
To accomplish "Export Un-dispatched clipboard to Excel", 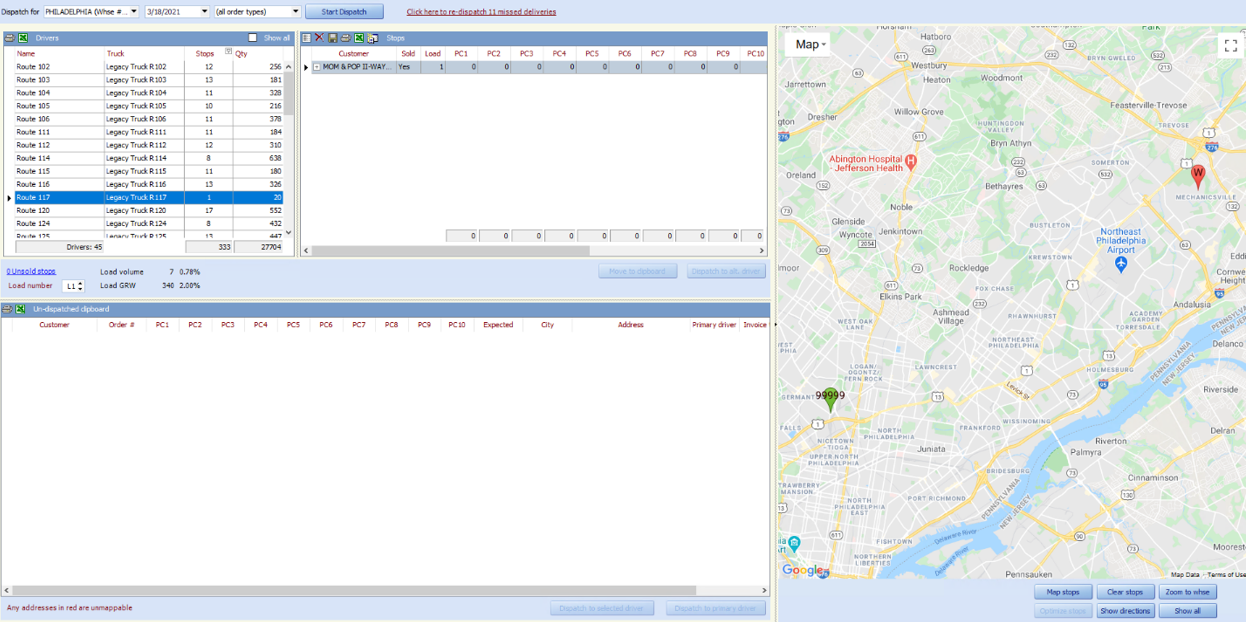I will click(x=21, y=309).
